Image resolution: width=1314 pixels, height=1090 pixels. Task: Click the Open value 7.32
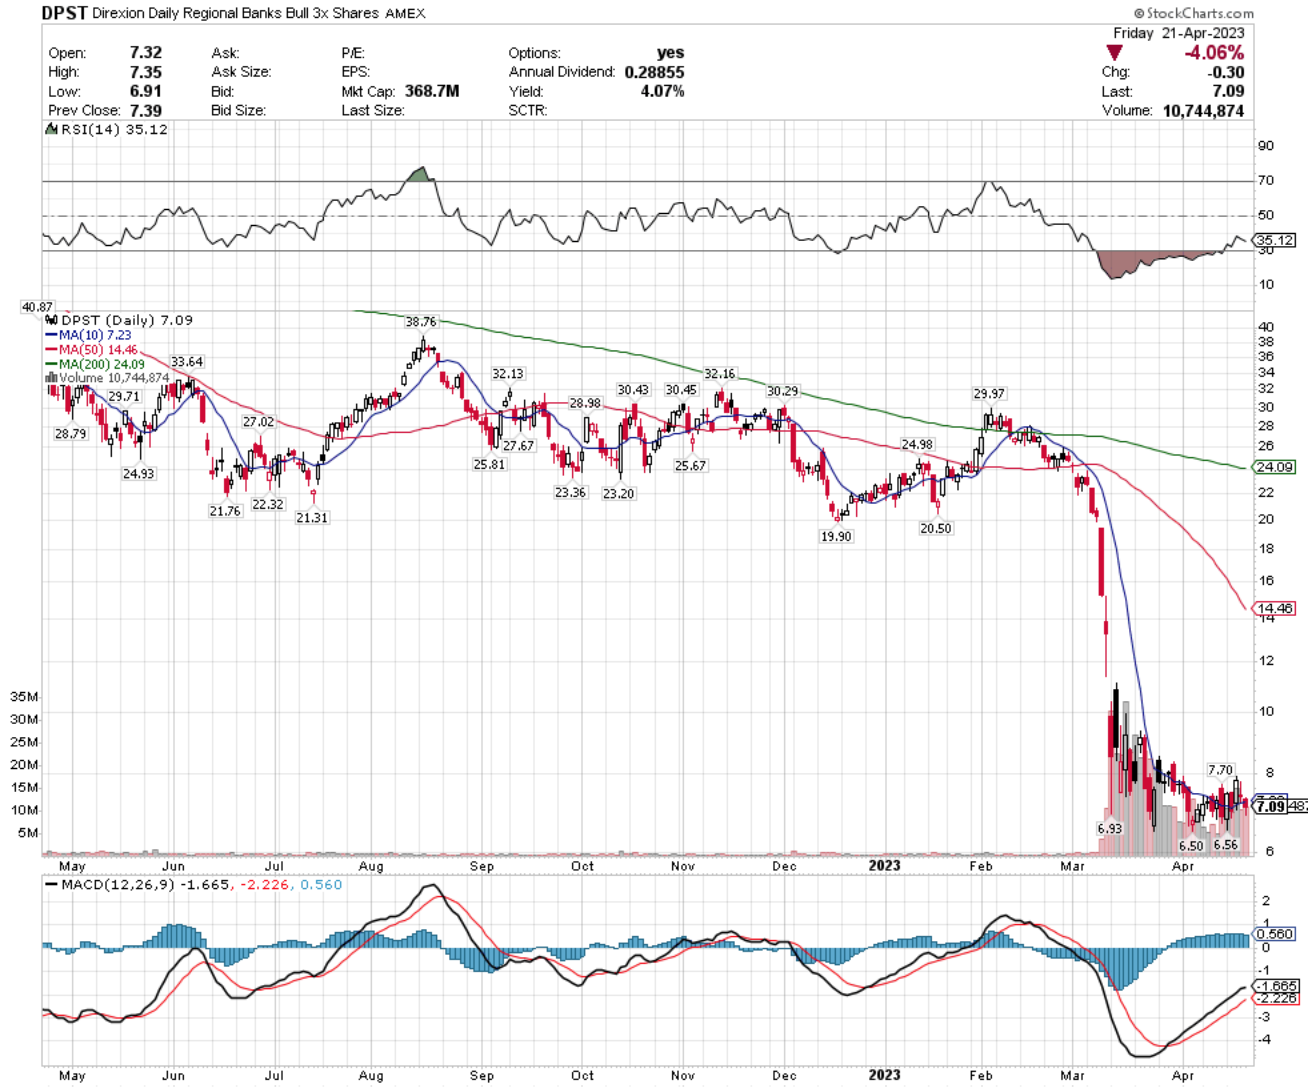point(145,52)
